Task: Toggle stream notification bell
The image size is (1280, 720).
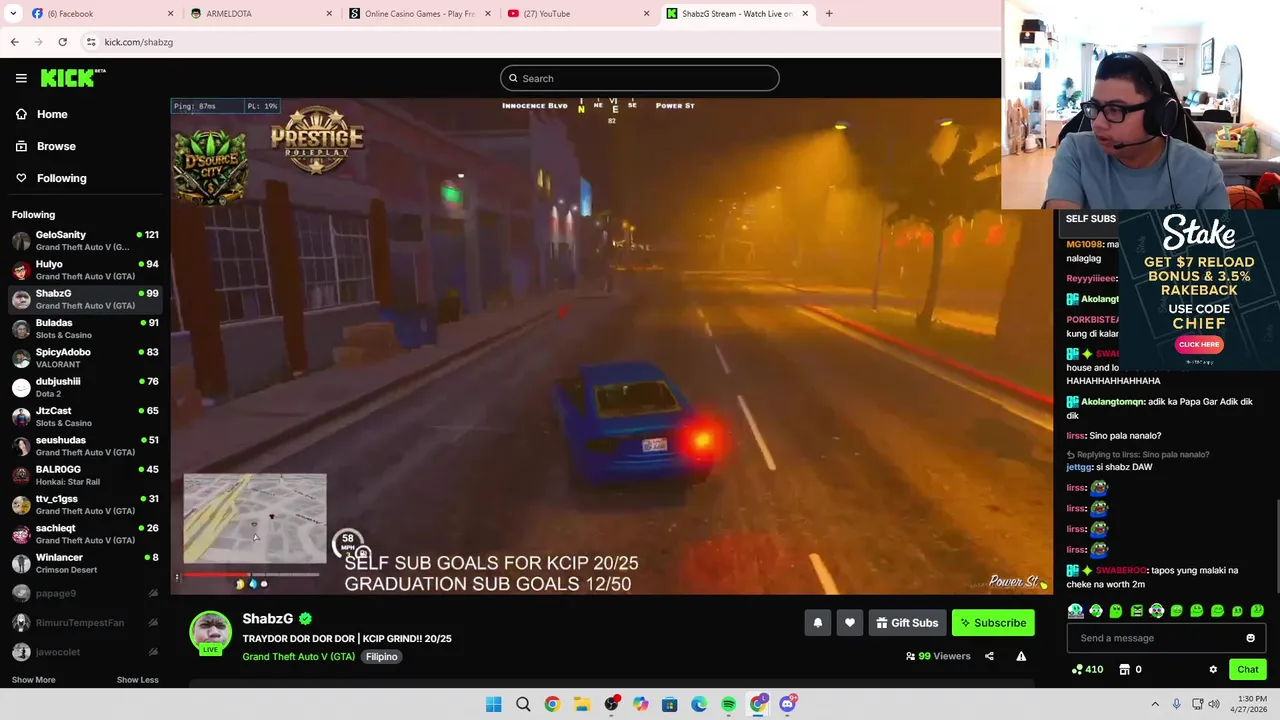Action: [x=817, y=623]
